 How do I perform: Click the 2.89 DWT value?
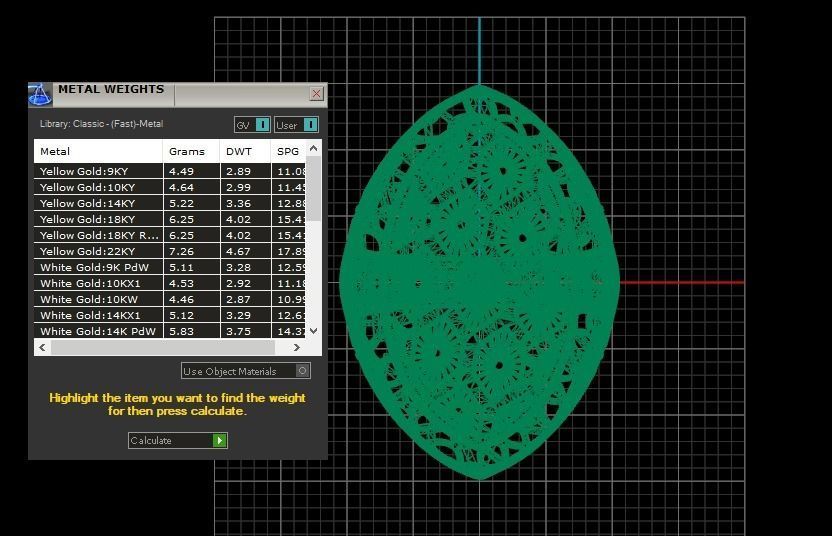point(238,171)
